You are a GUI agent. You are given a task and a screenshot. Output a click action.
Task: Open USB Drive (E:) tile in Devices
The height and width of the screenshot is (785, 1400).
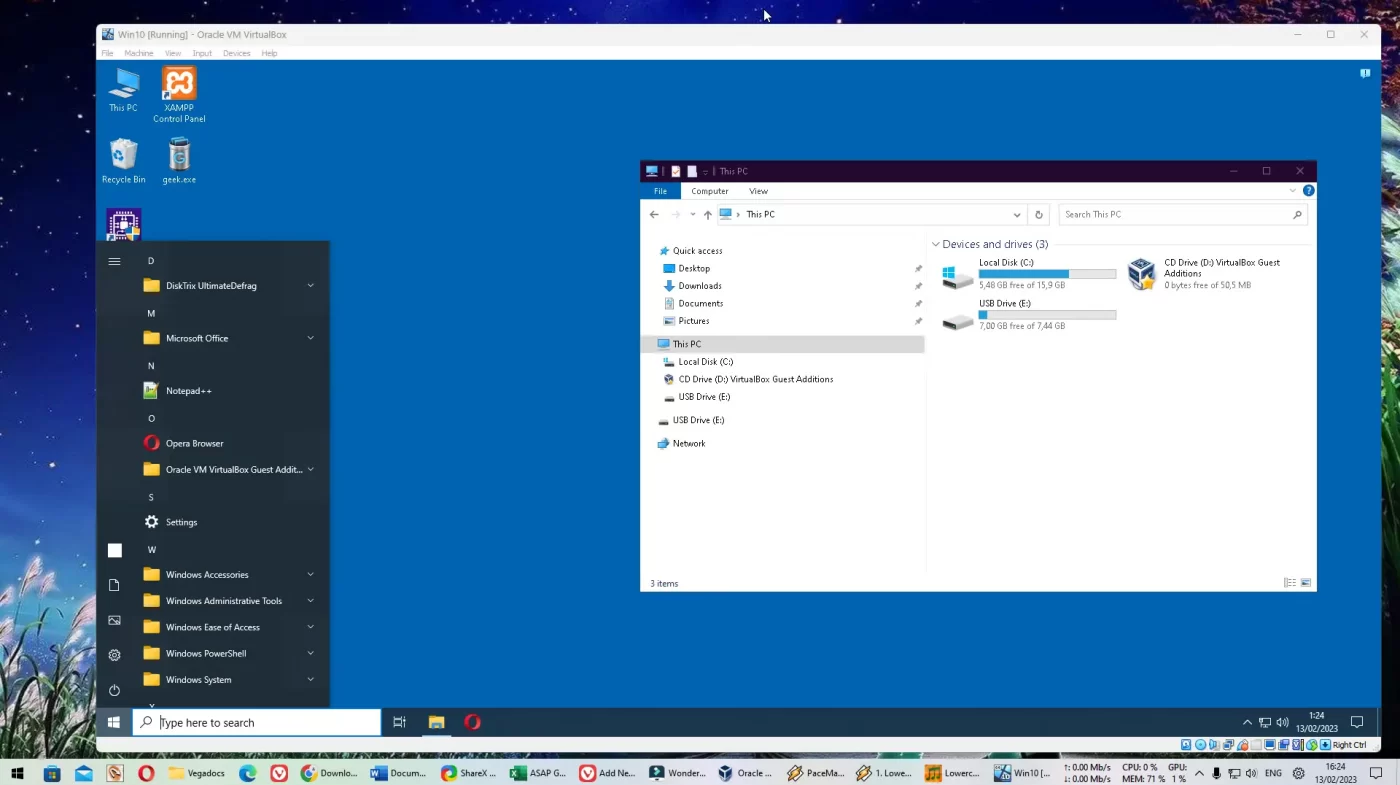[x=1029, y=315]
